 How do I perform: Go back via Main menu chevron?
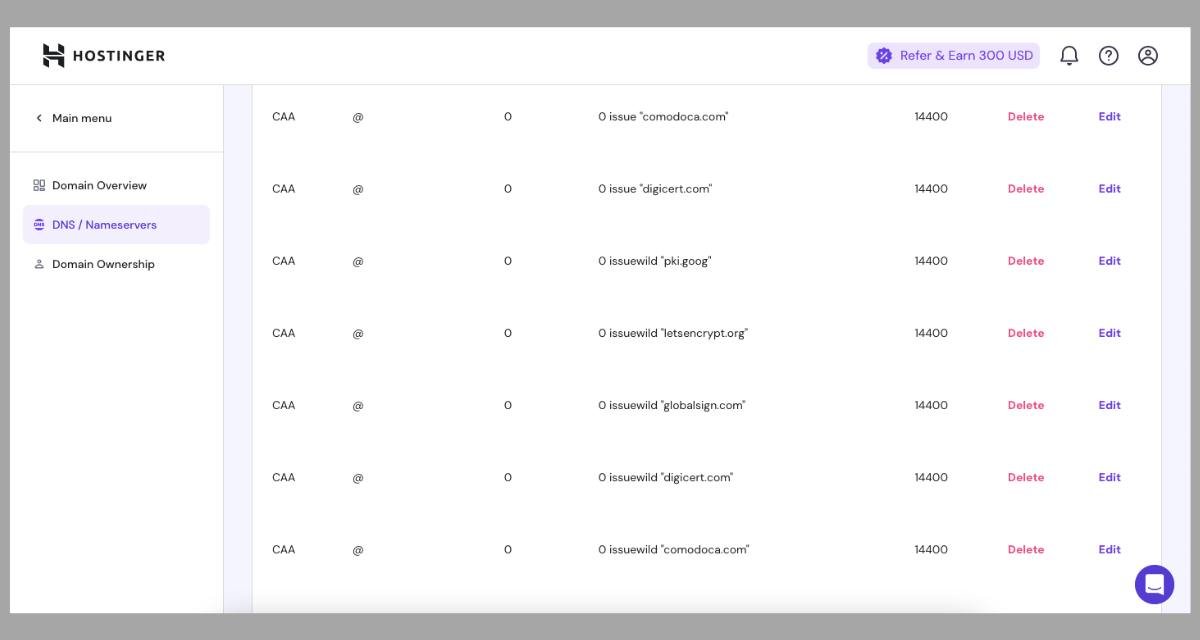(x=39, y=118)
